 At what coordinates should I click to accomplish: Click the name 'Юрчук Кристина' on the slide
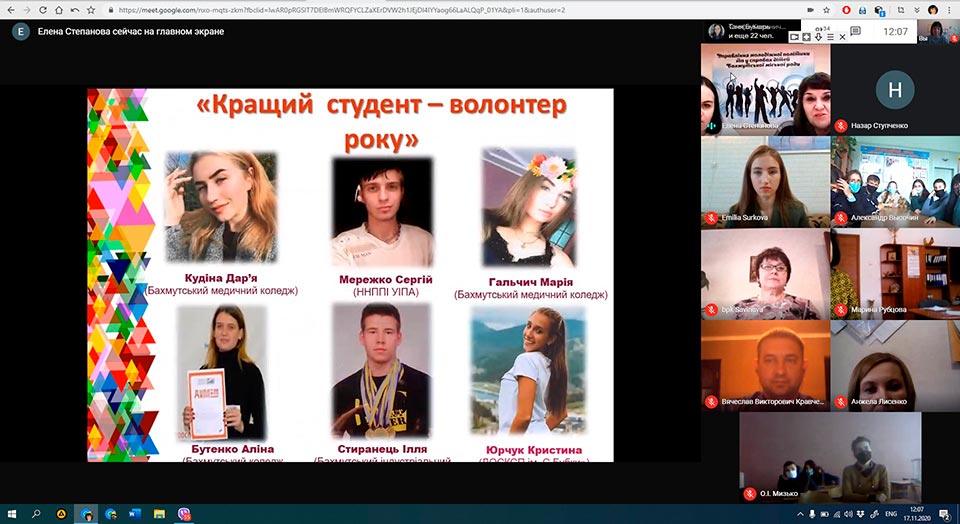534,450
